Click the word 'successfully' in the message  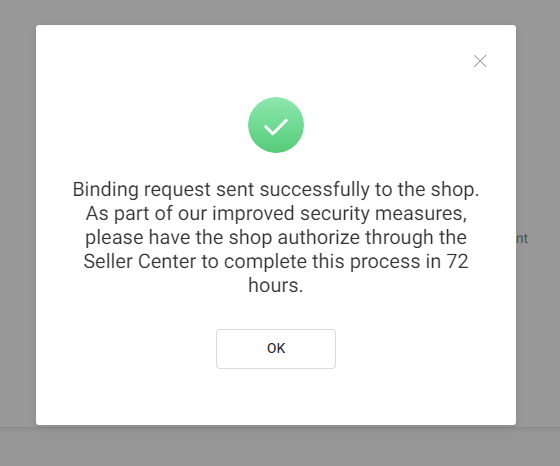click(314, 189)
